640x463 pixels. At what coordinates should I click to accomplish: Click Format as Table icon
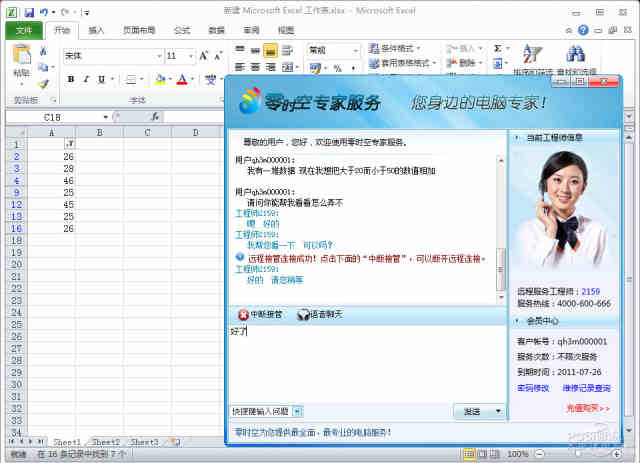[x=374, y=63]
